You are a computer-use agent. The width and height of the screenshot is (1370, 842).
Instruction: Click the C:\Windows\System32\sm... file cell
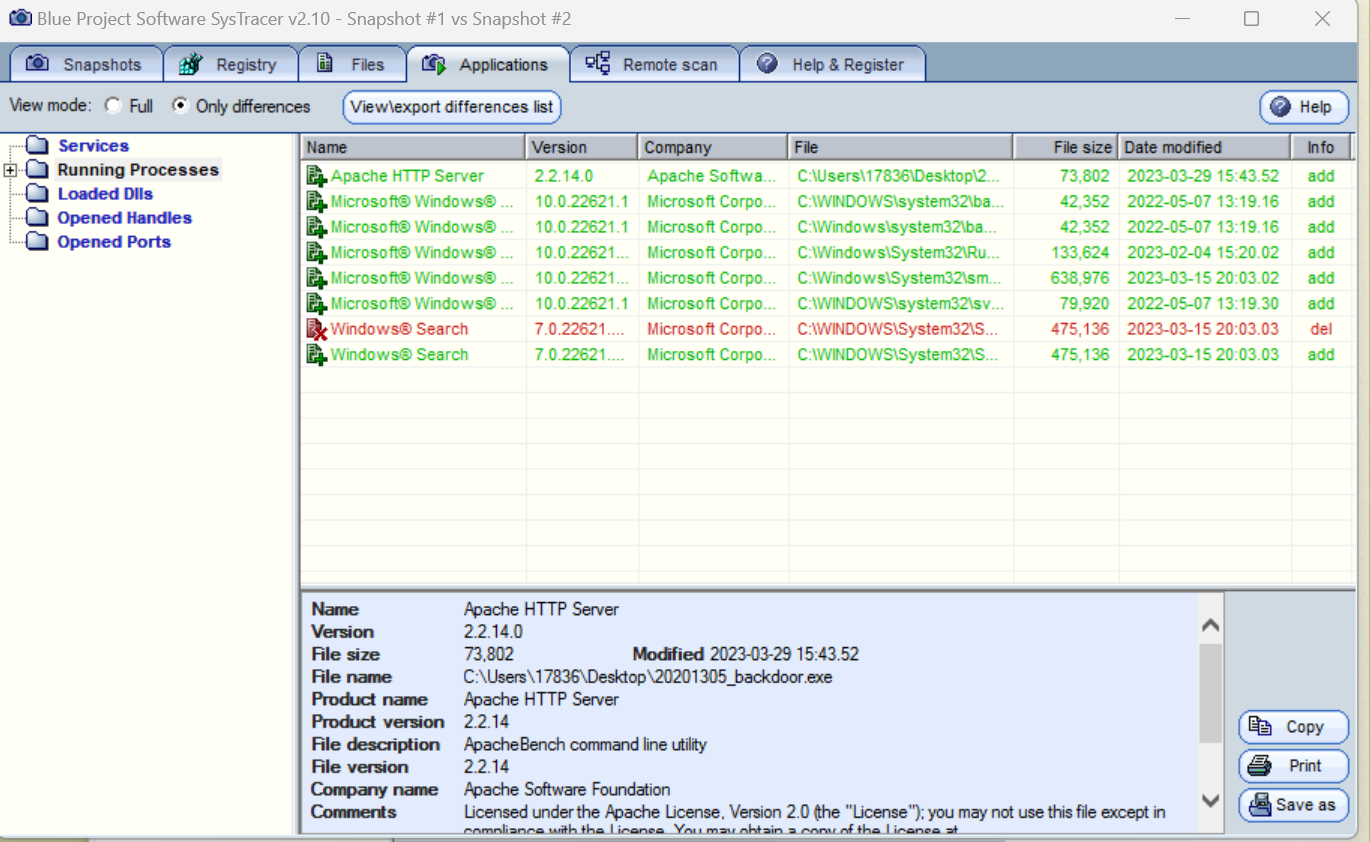pyautogui.click(x=897, y=278)
